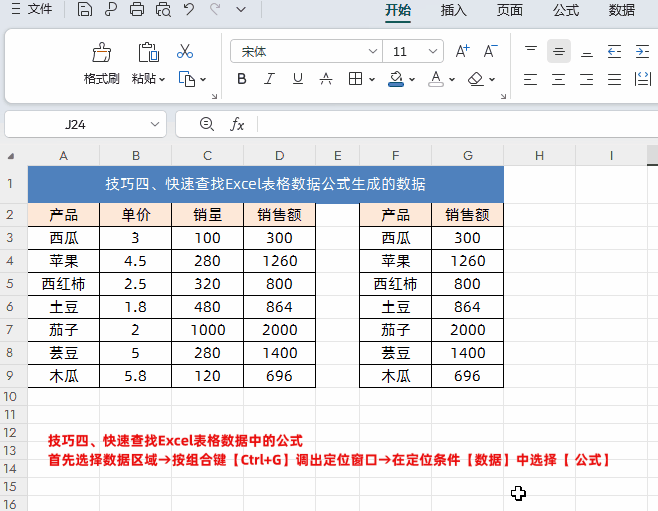The image size is (658, 511).
Task: Expand the quick access toolbar dropdown
Action: pyautogui.click(x=241, y=9)
